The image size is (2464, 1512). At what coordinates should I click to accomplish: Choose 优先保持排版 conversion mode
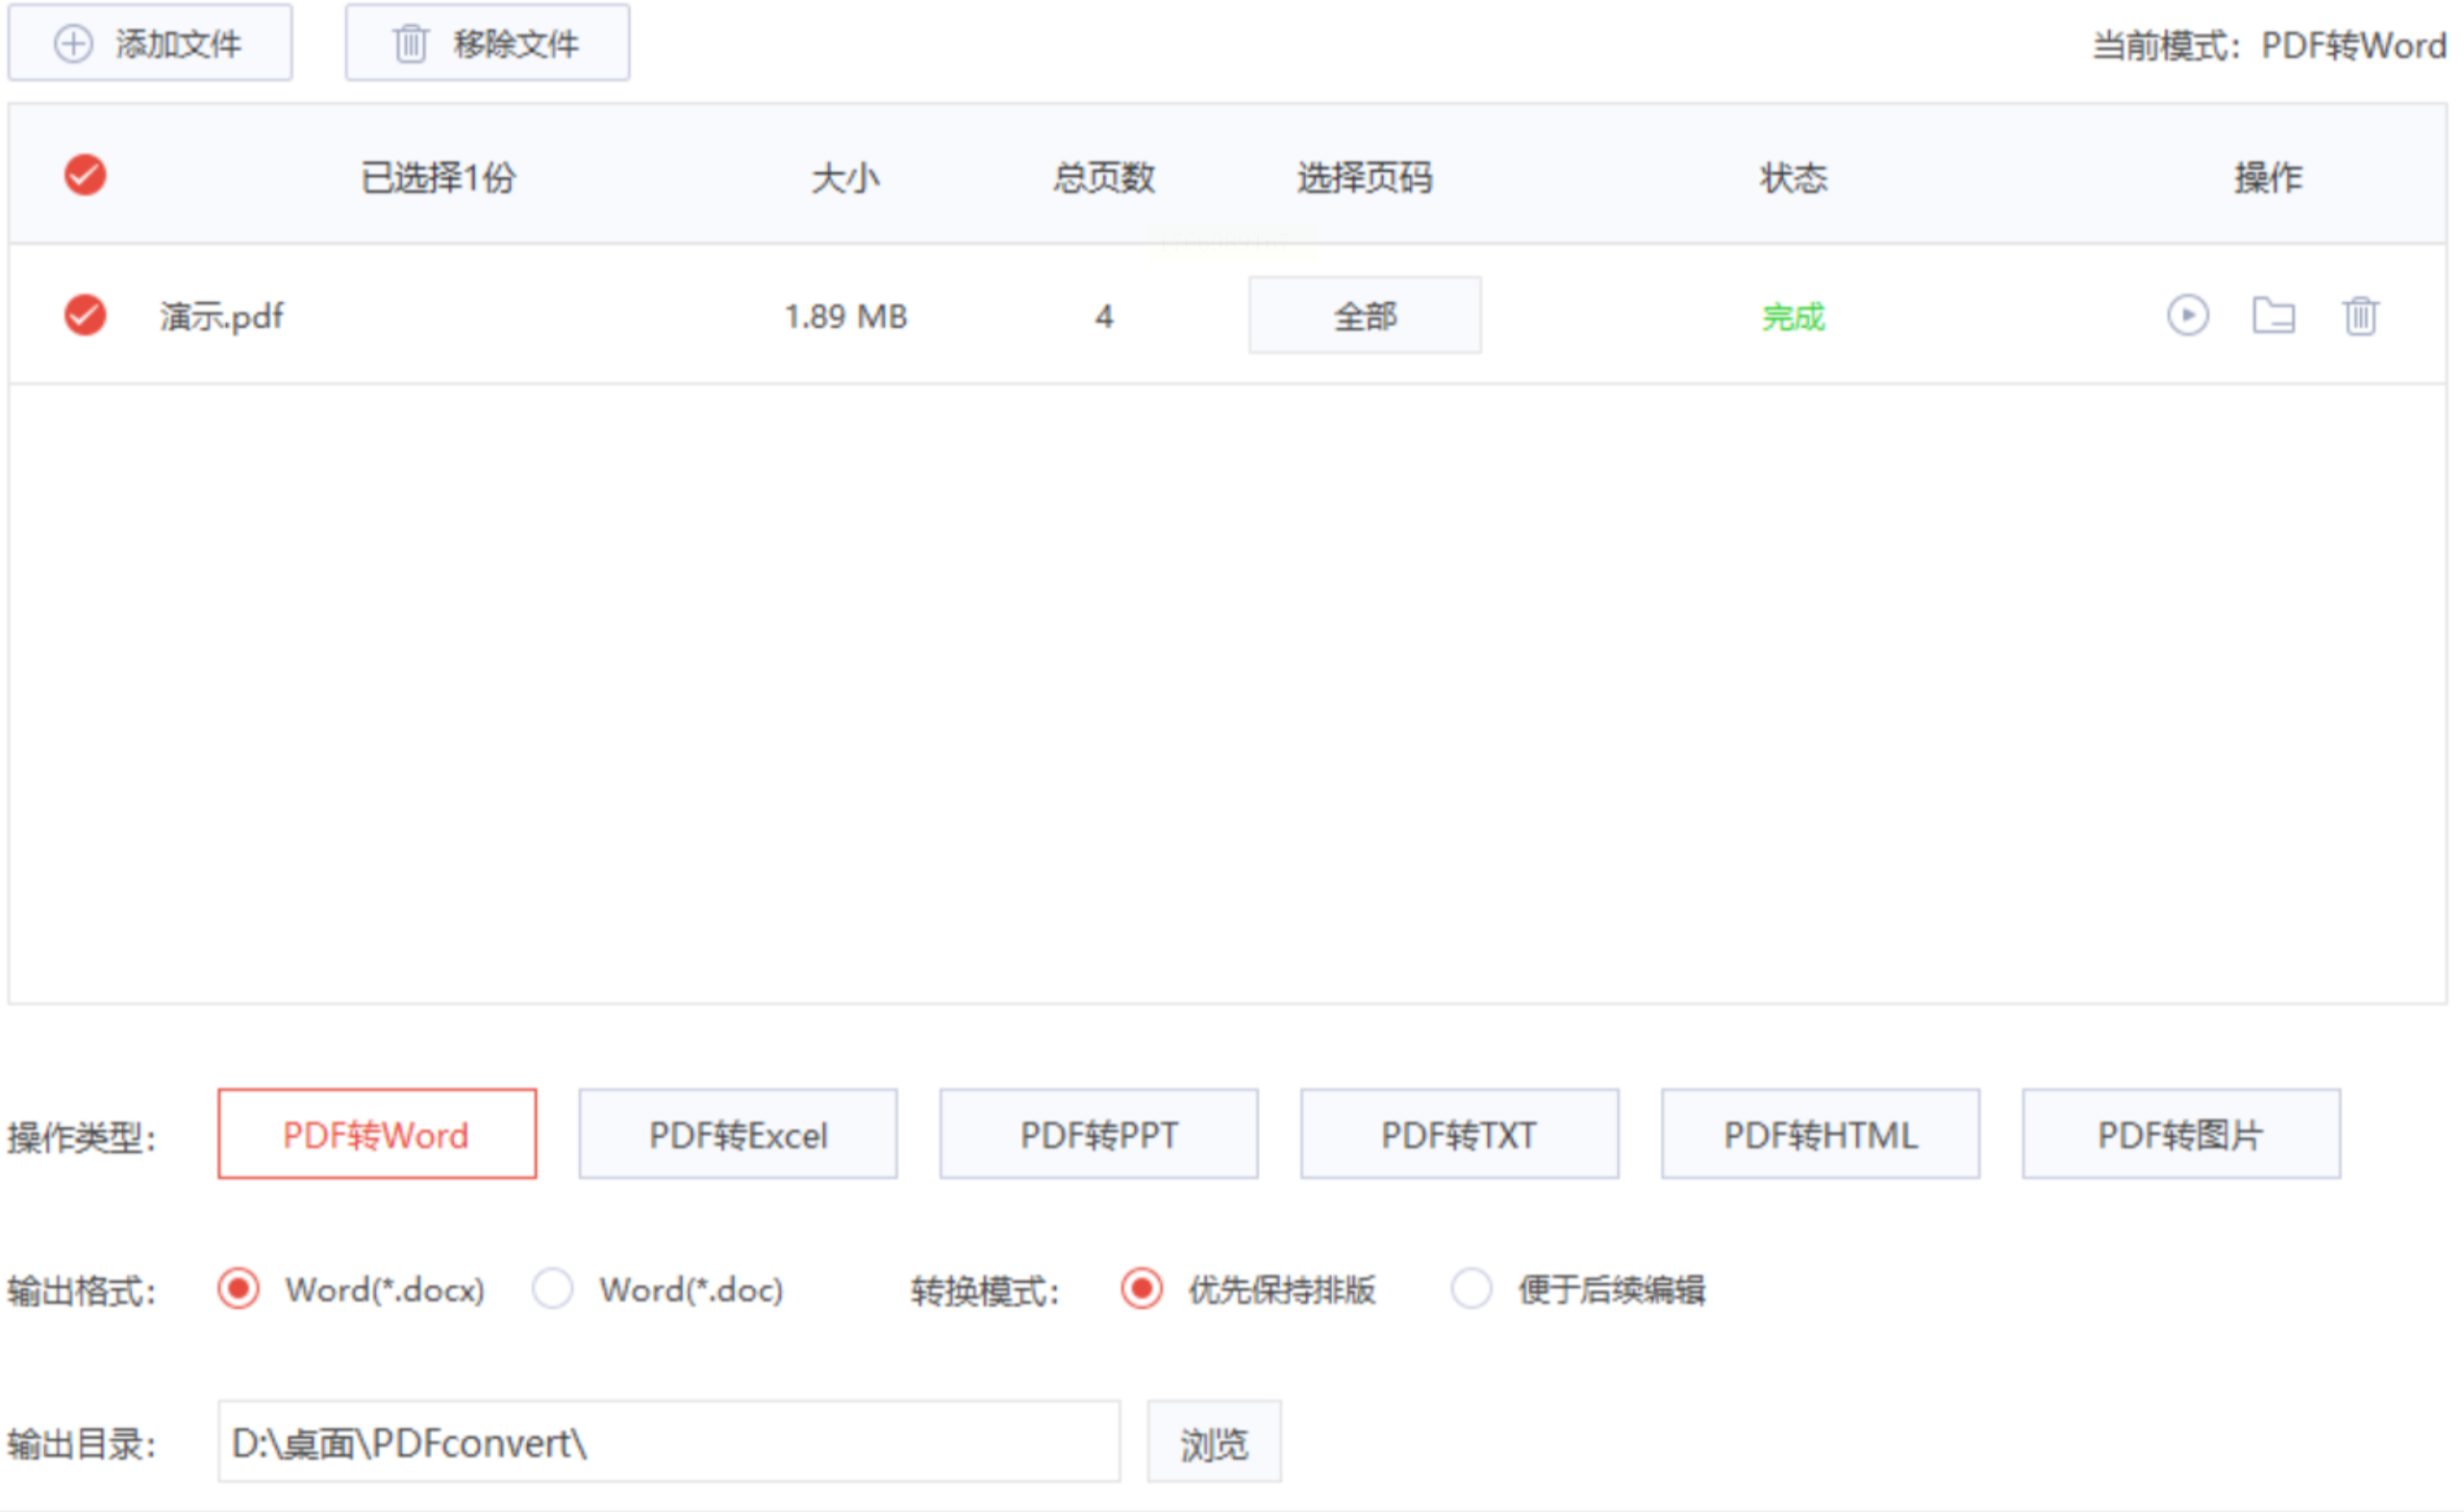tap(1142, 1289)
